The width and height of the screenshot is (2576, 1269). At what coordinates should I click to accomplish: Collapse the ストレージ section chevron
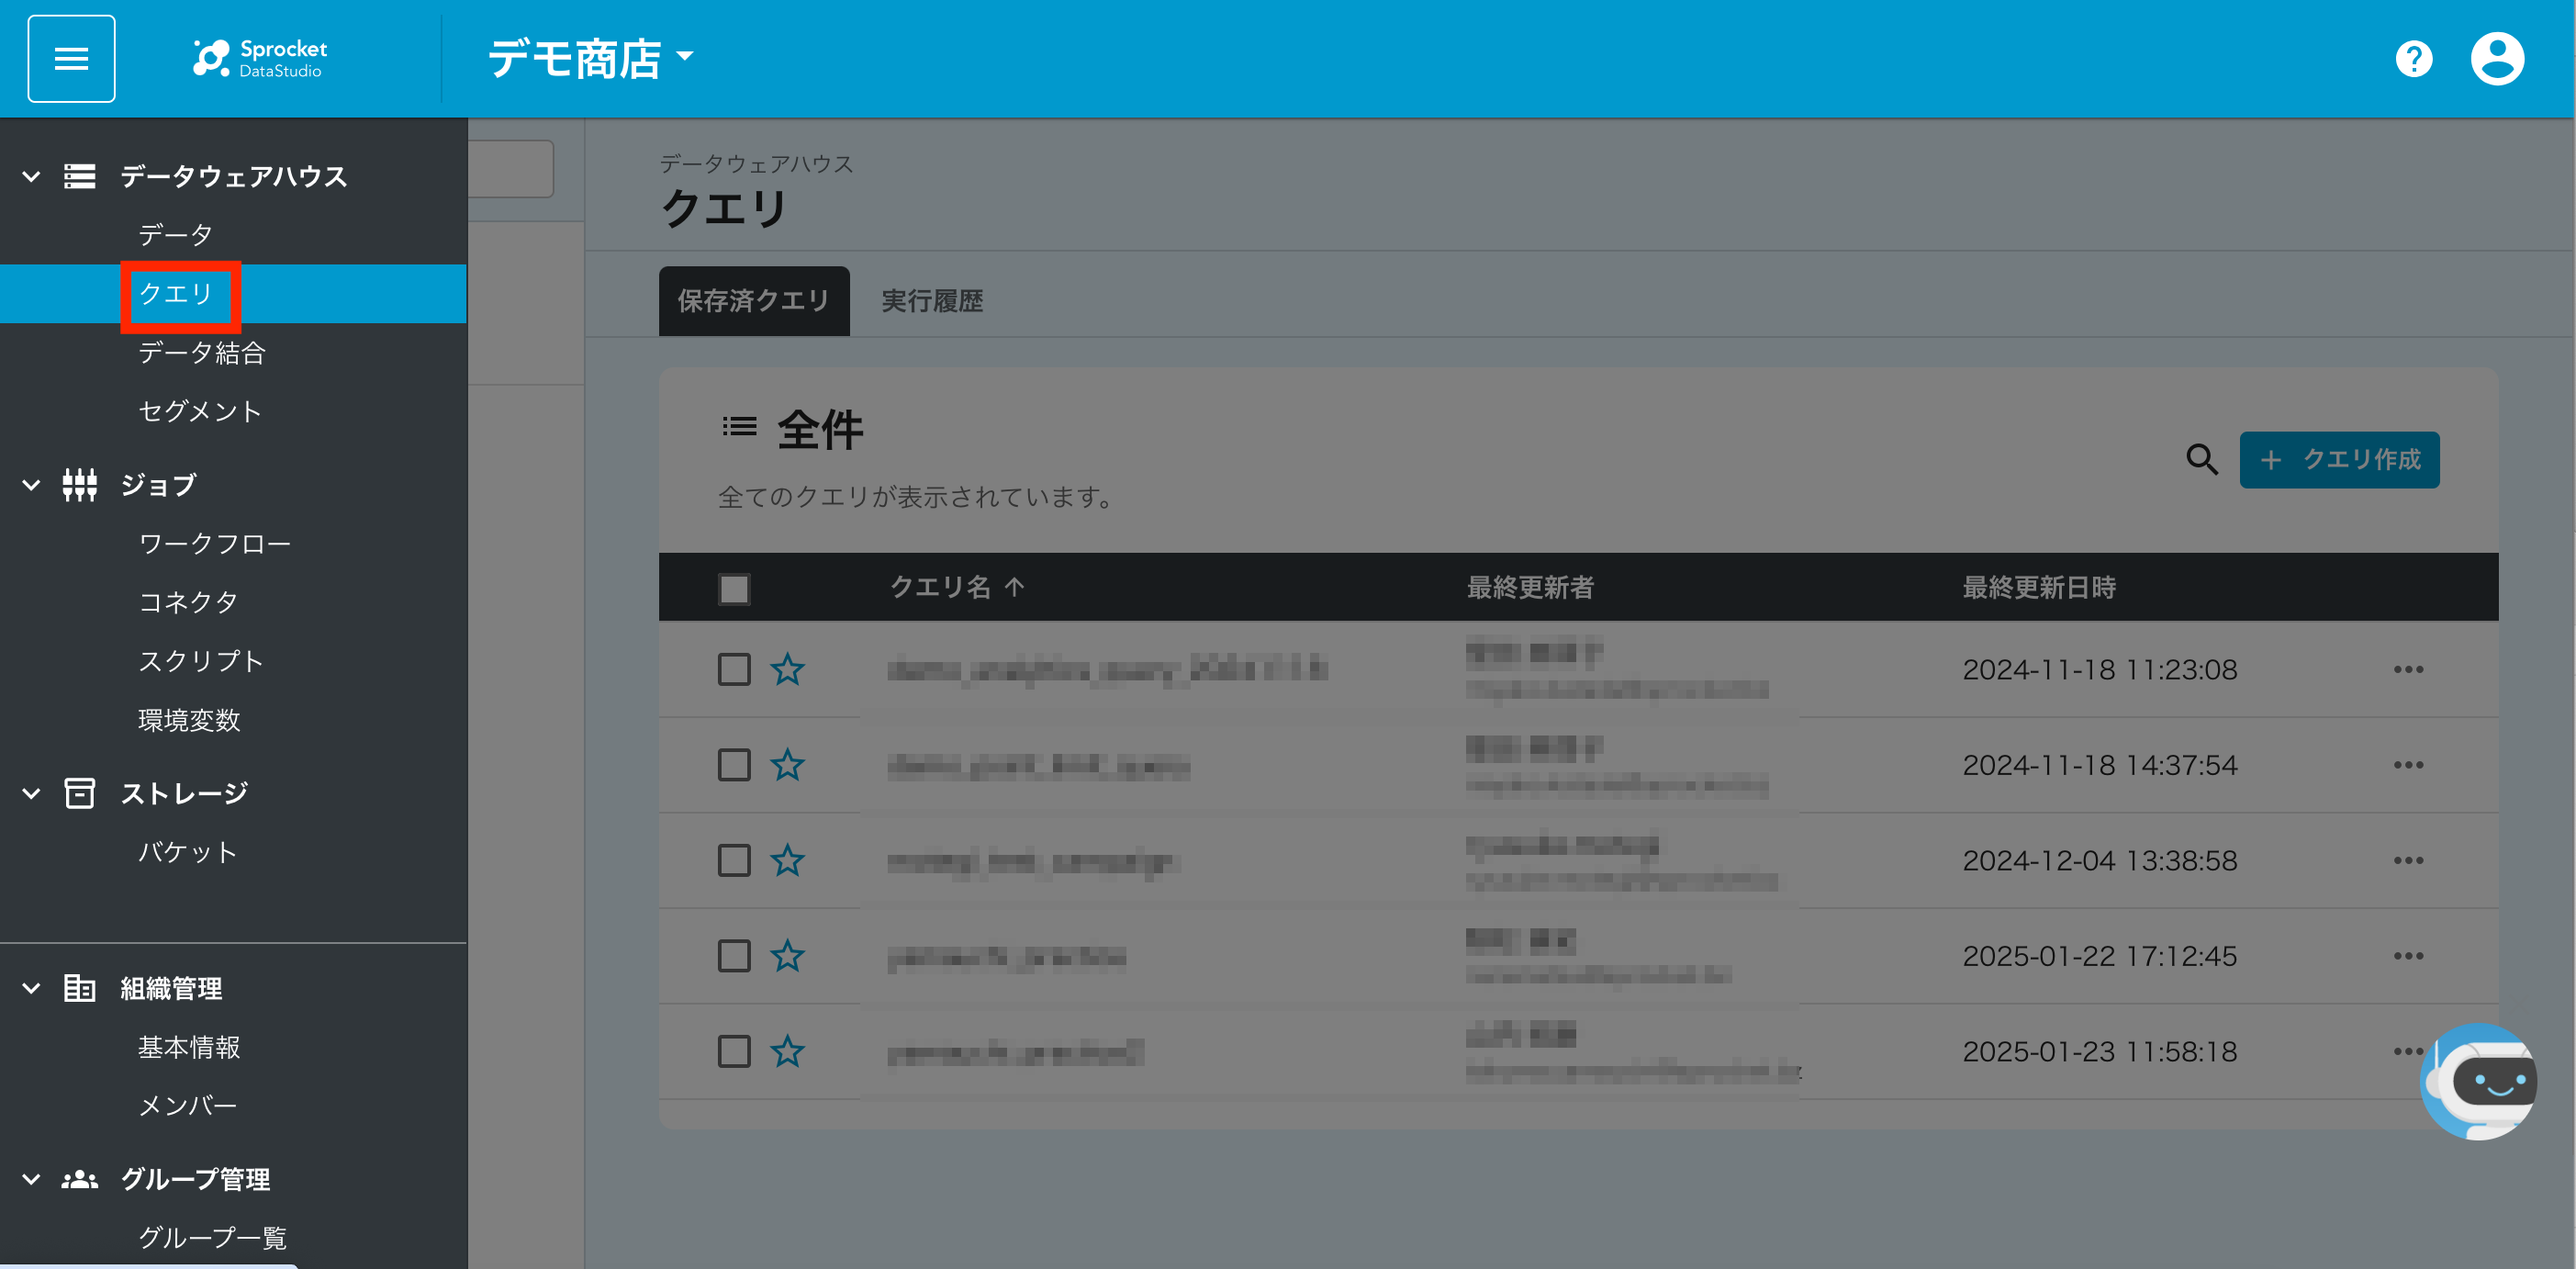coord(31,794)
